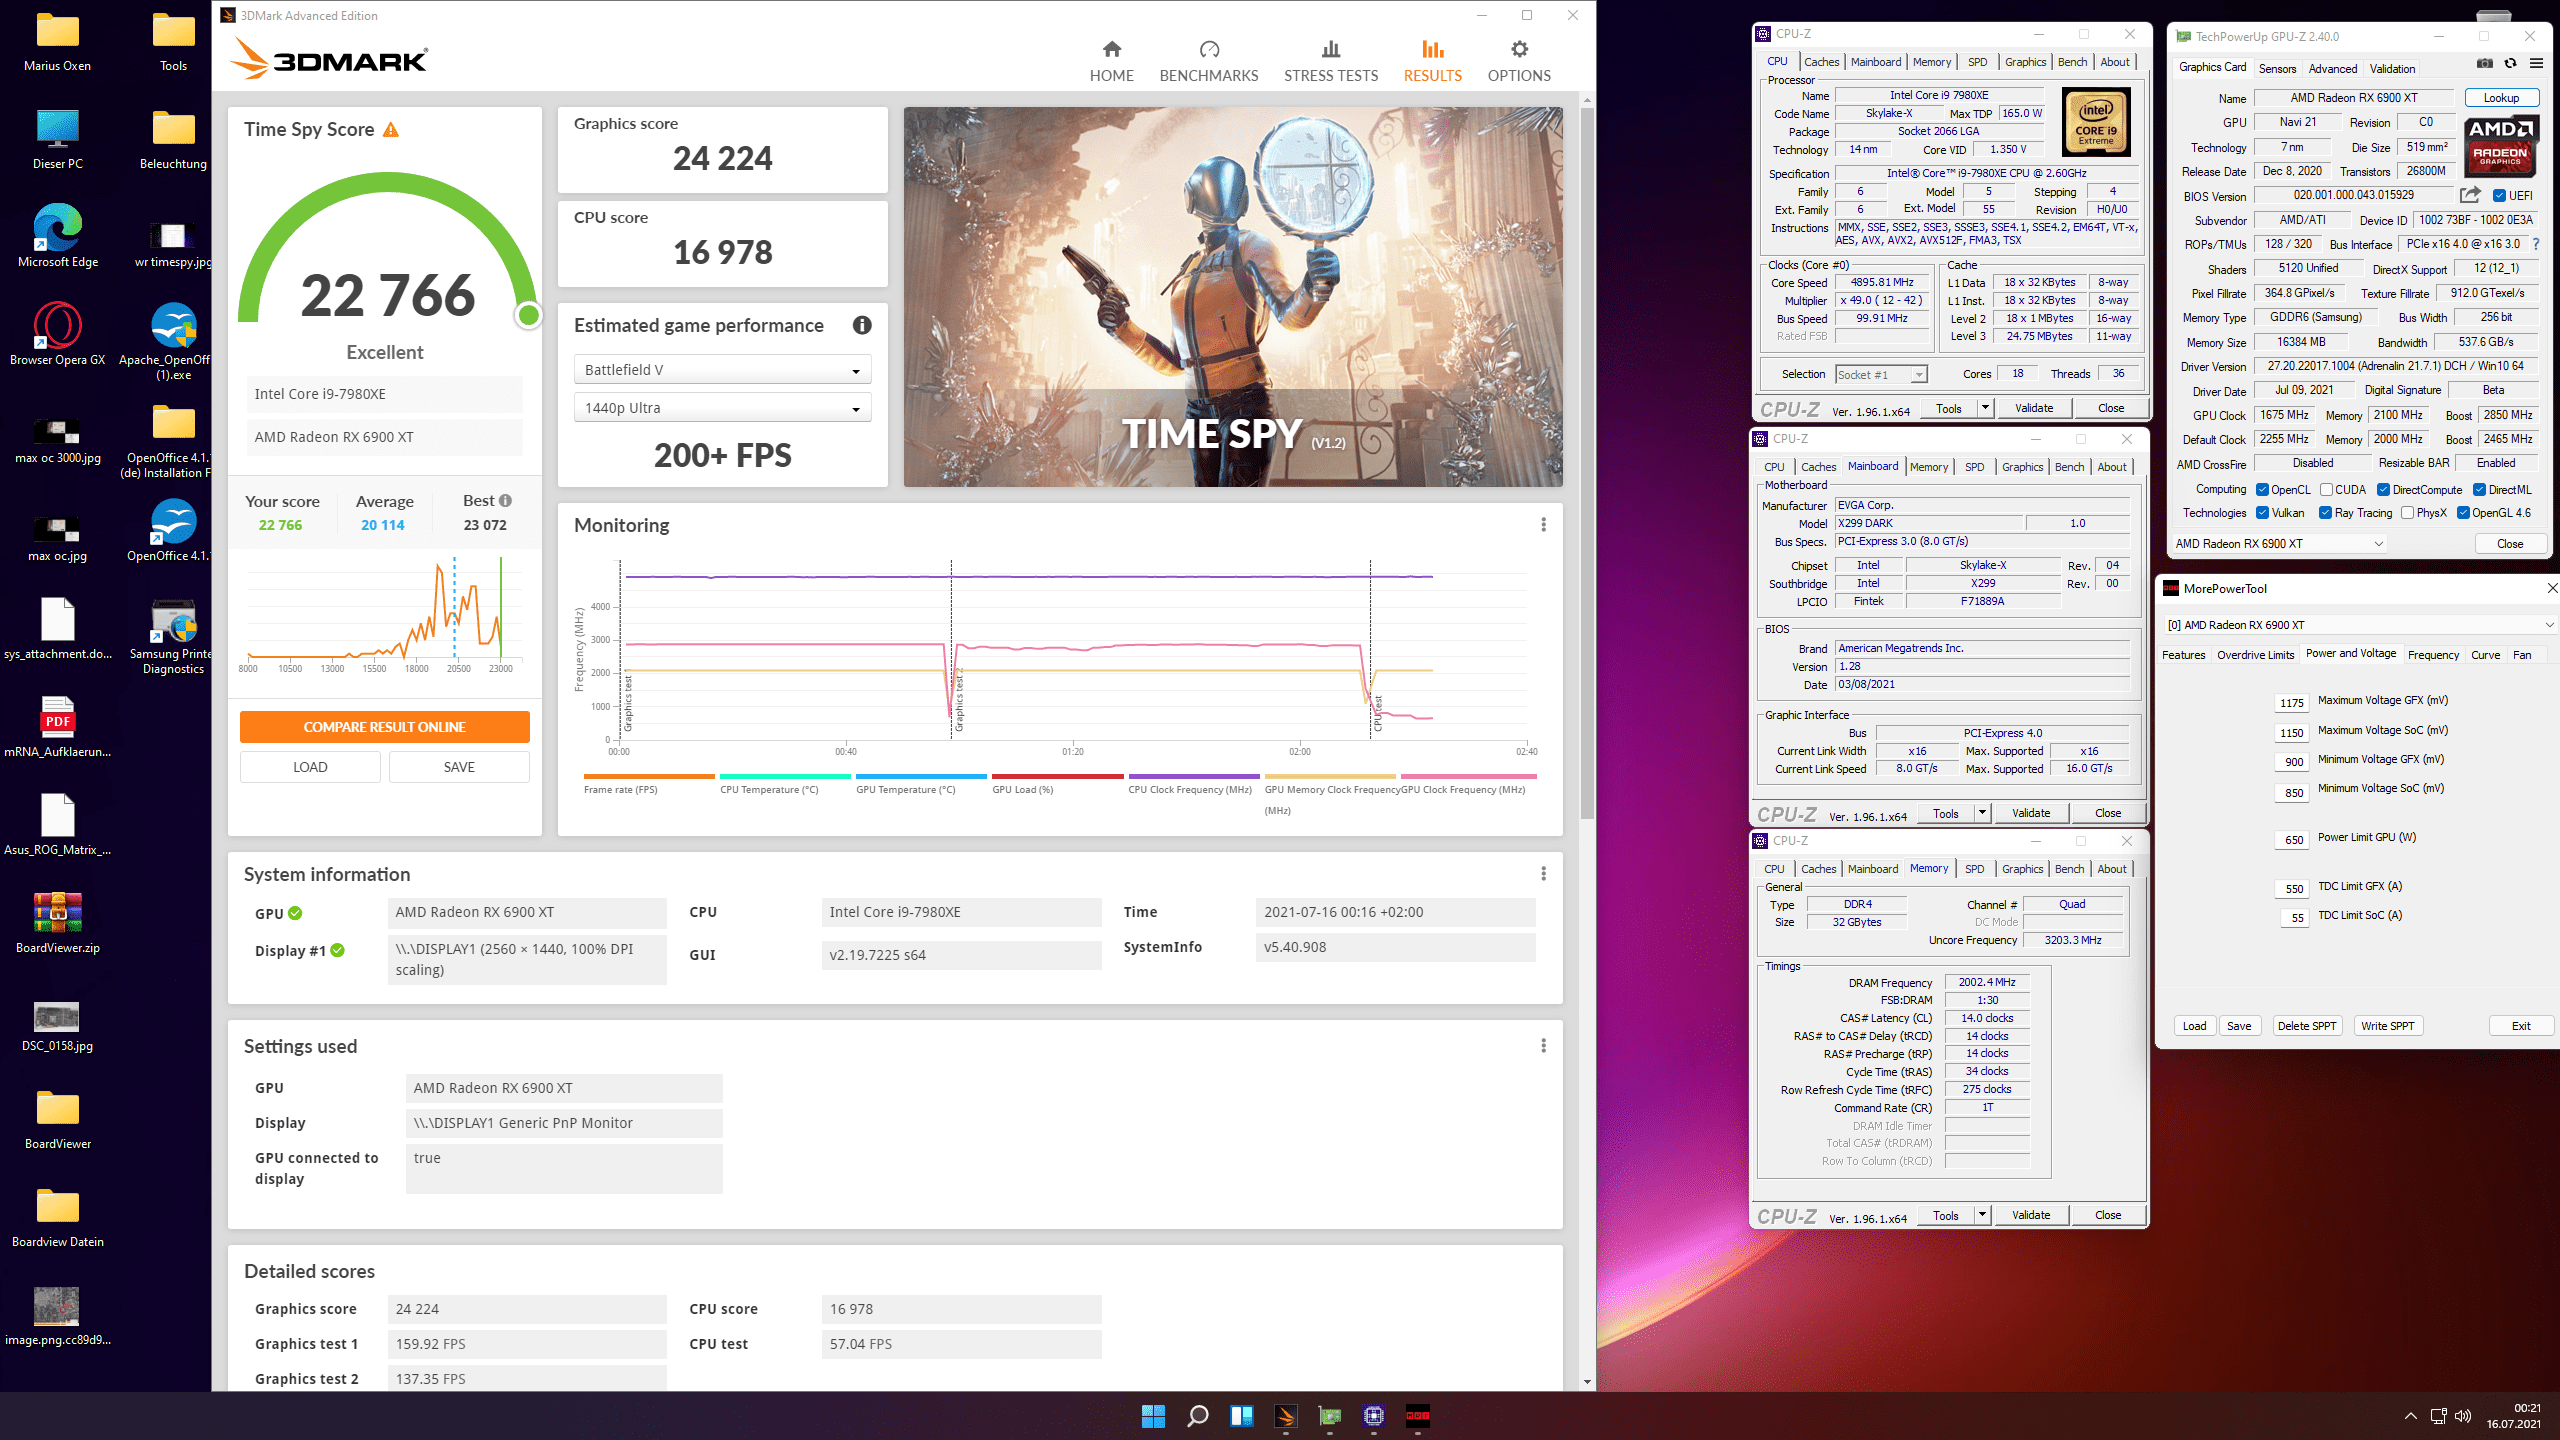Open the BENCHMARKS section in 3DMark
2560x1440 pixels.
[x=1208, y=62]
